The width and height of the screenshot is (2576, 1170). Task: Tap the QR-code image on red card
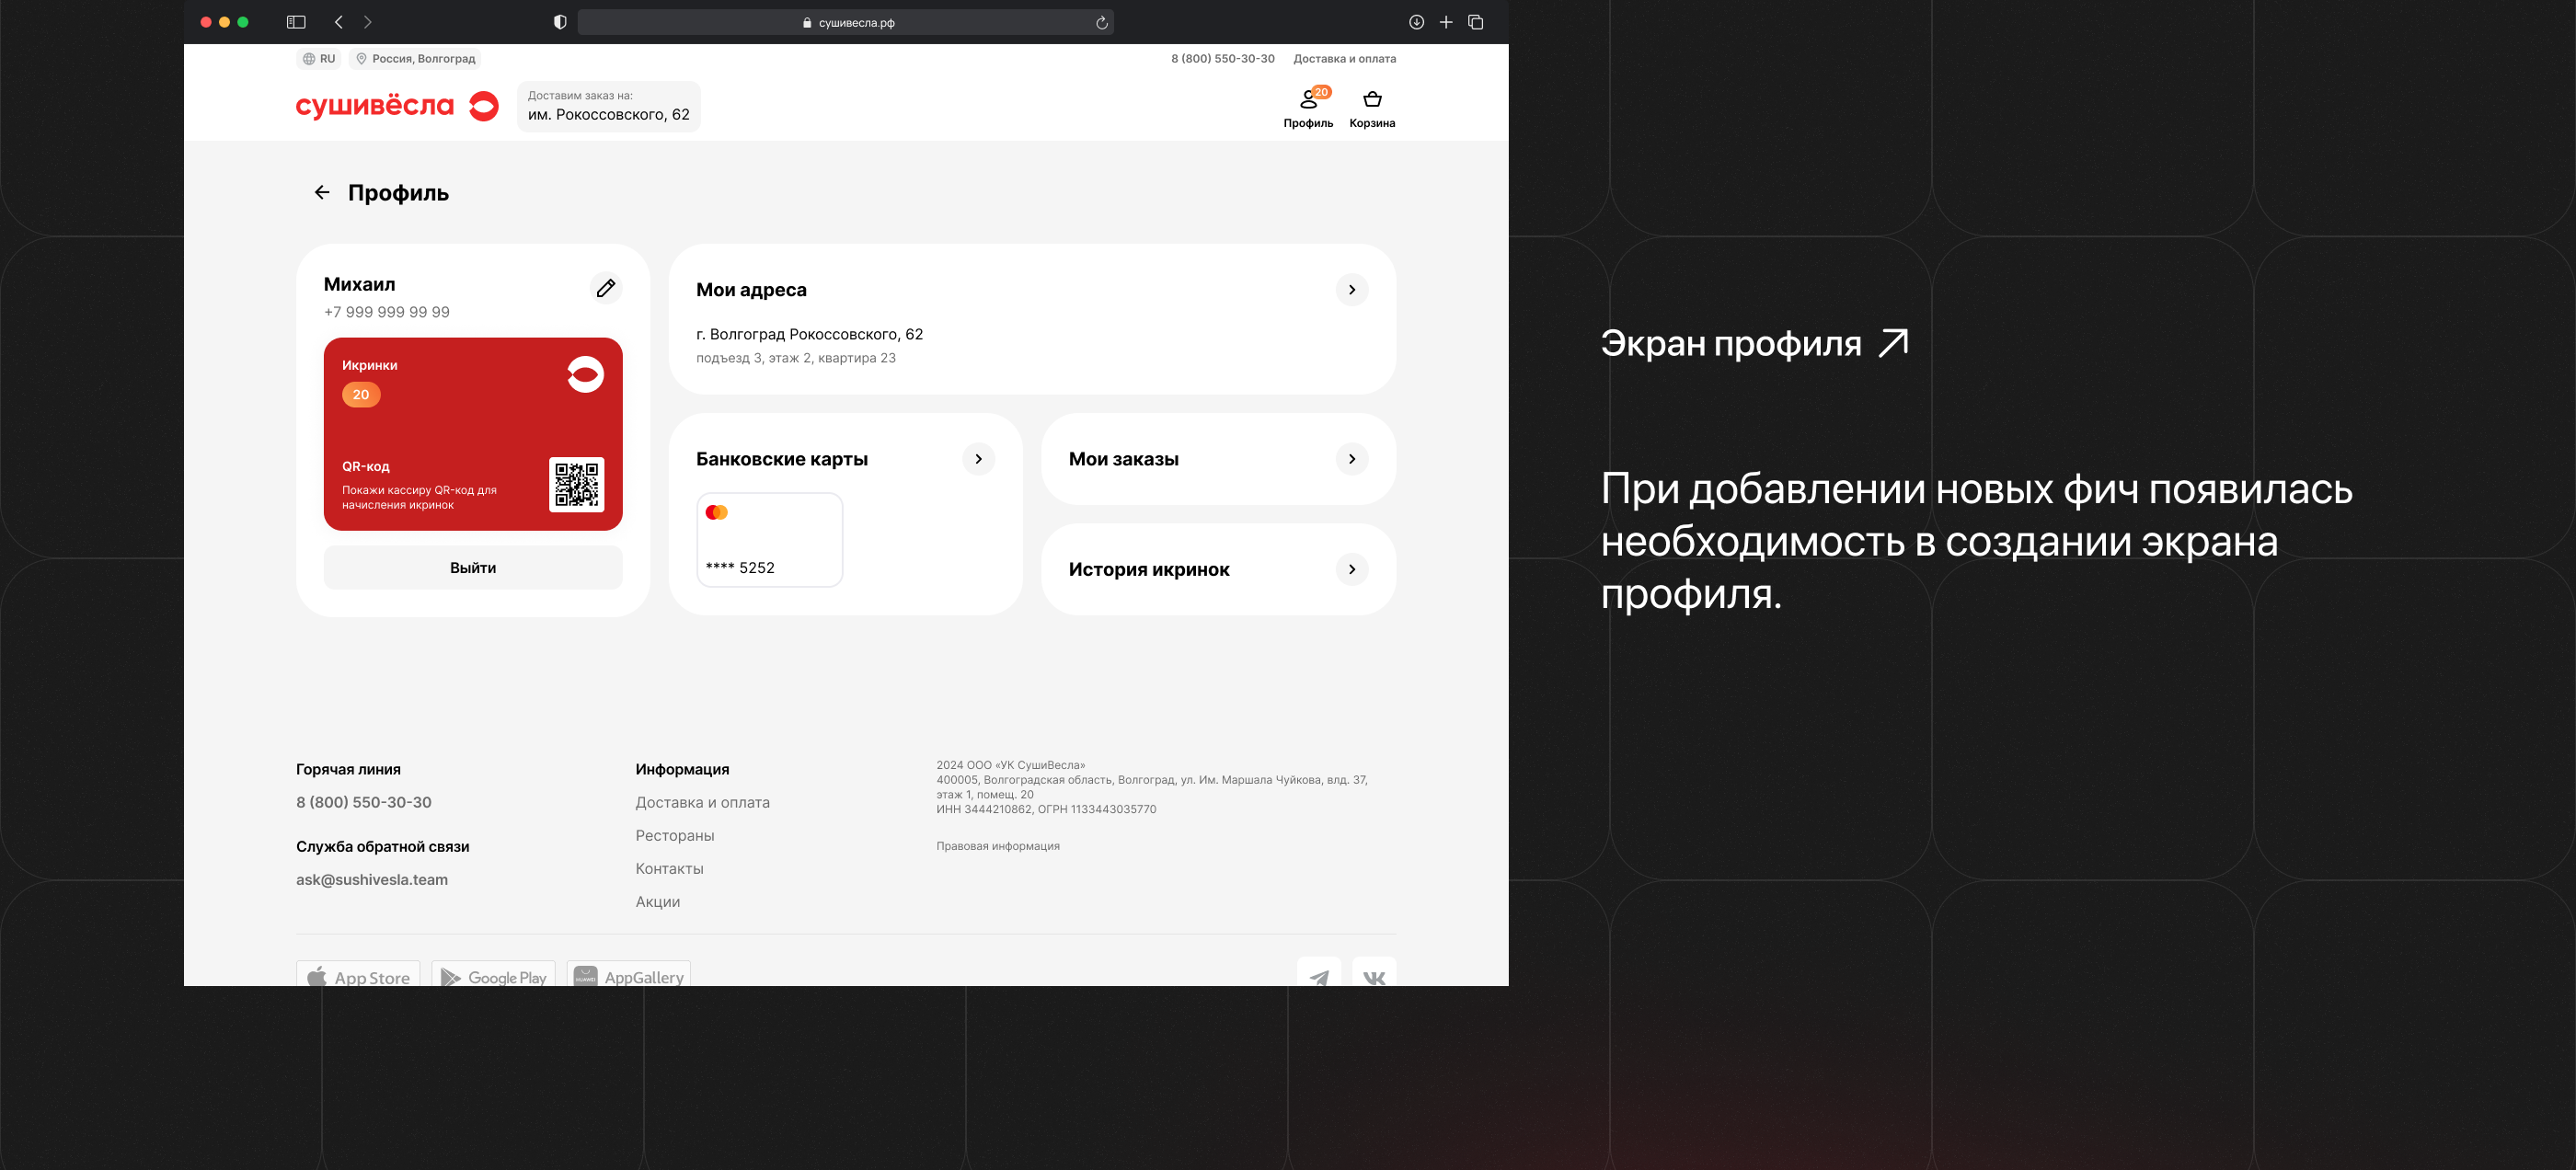[576, 484]
